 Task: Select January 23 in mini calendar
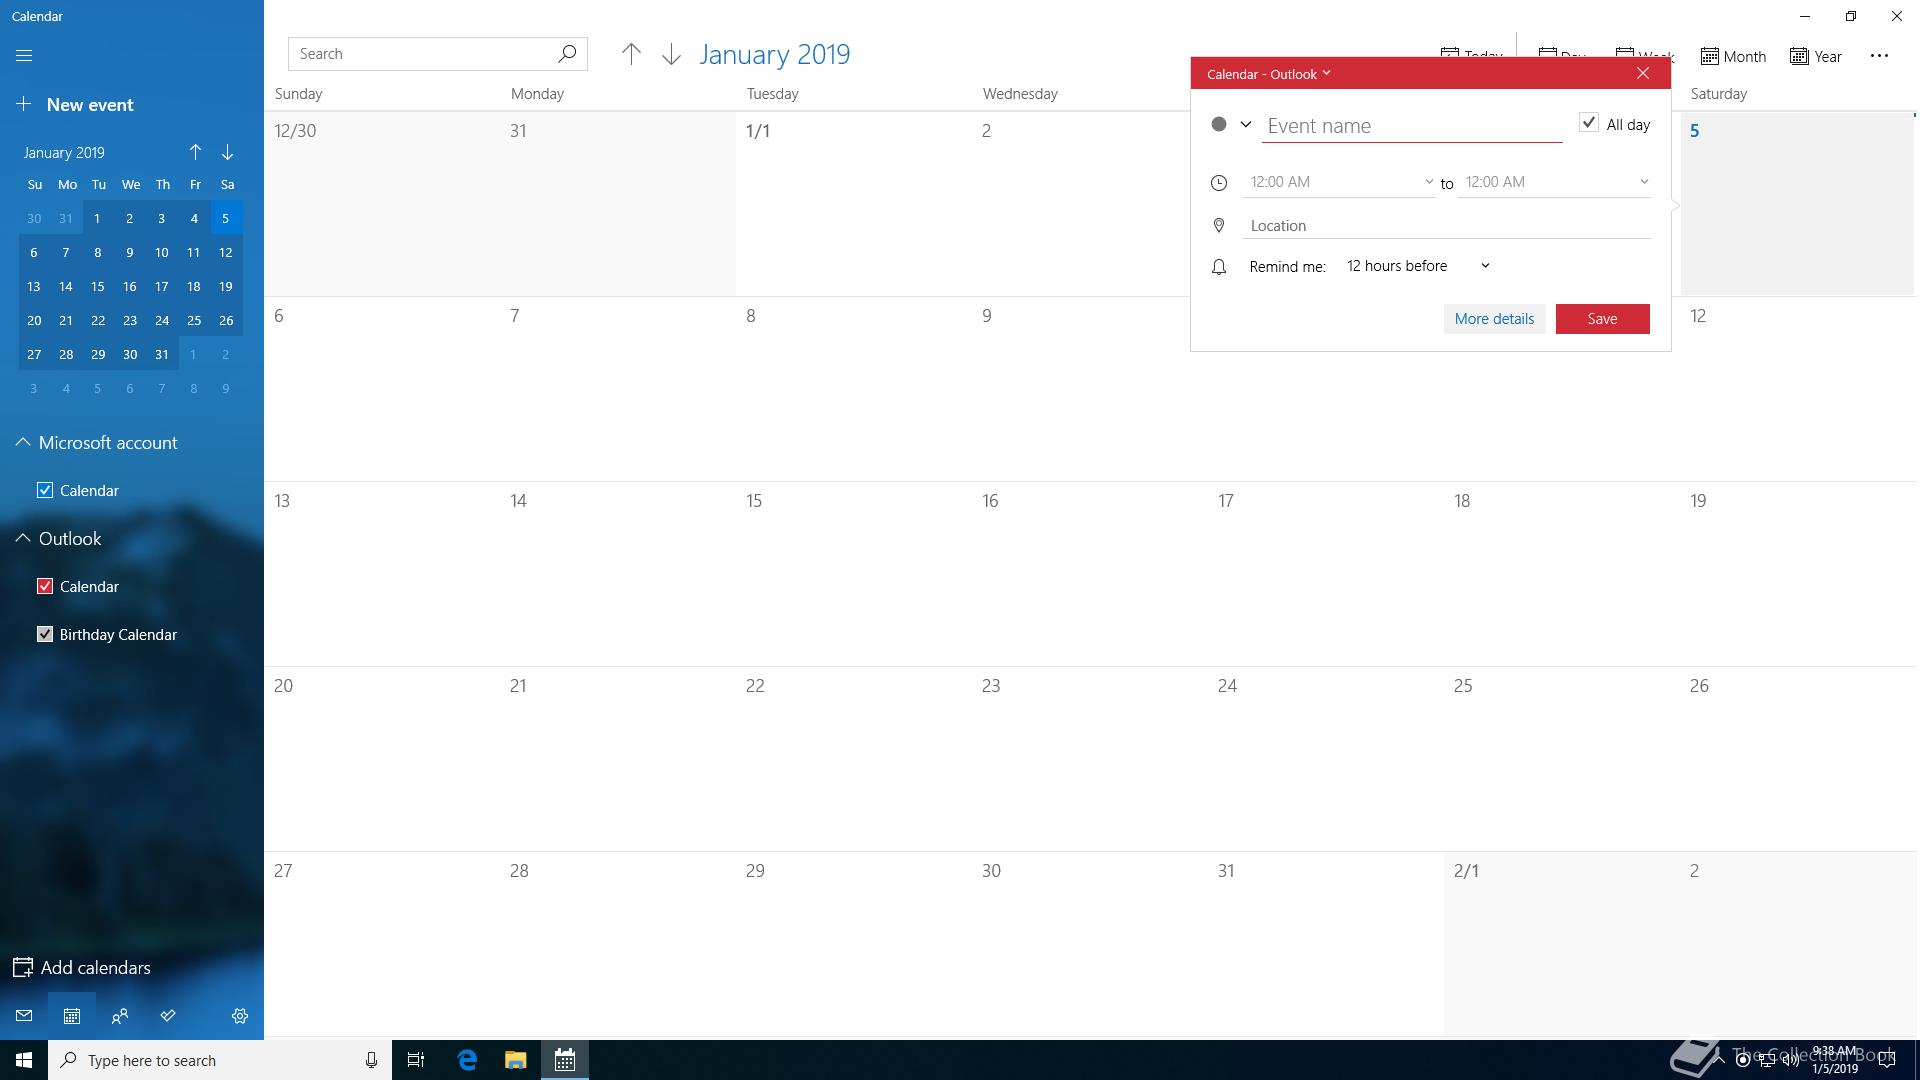pos(130,320)
